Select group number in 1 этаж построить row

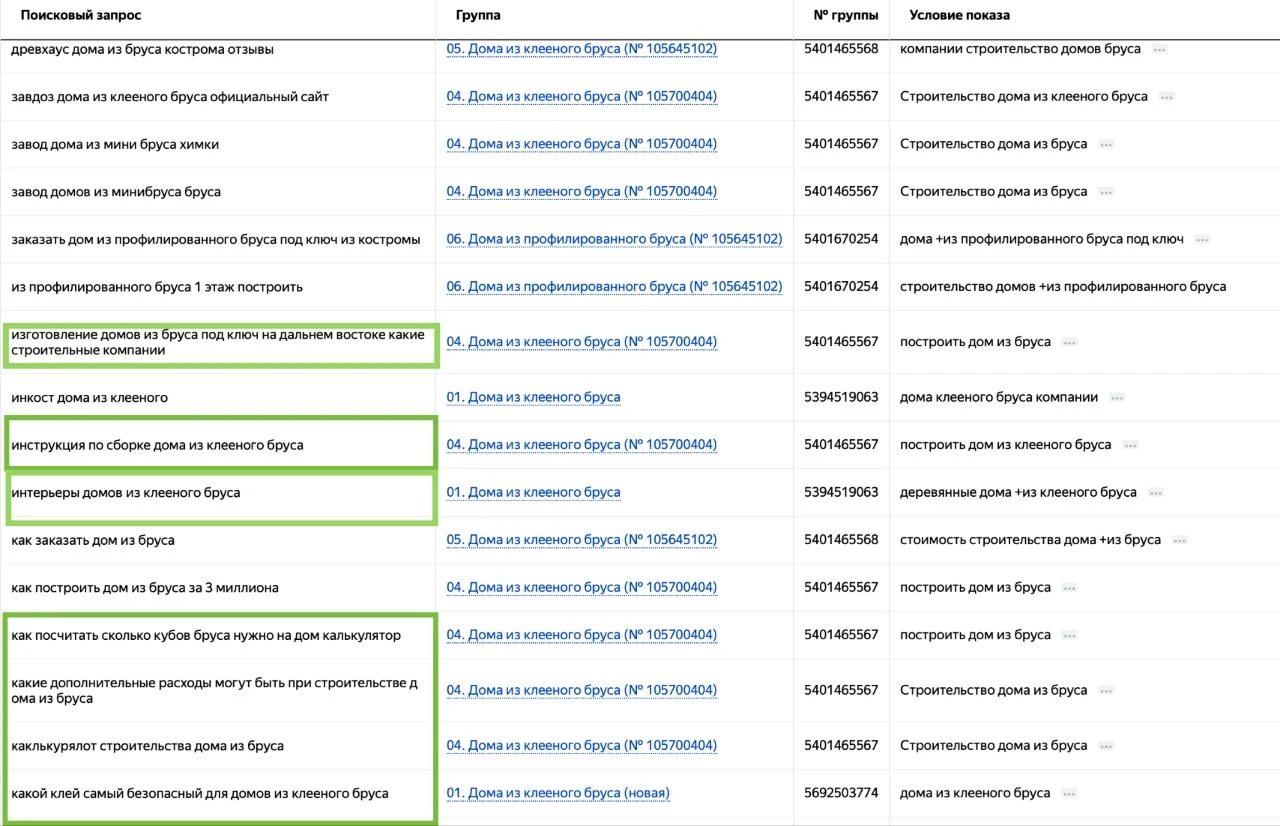pos(841,287)
